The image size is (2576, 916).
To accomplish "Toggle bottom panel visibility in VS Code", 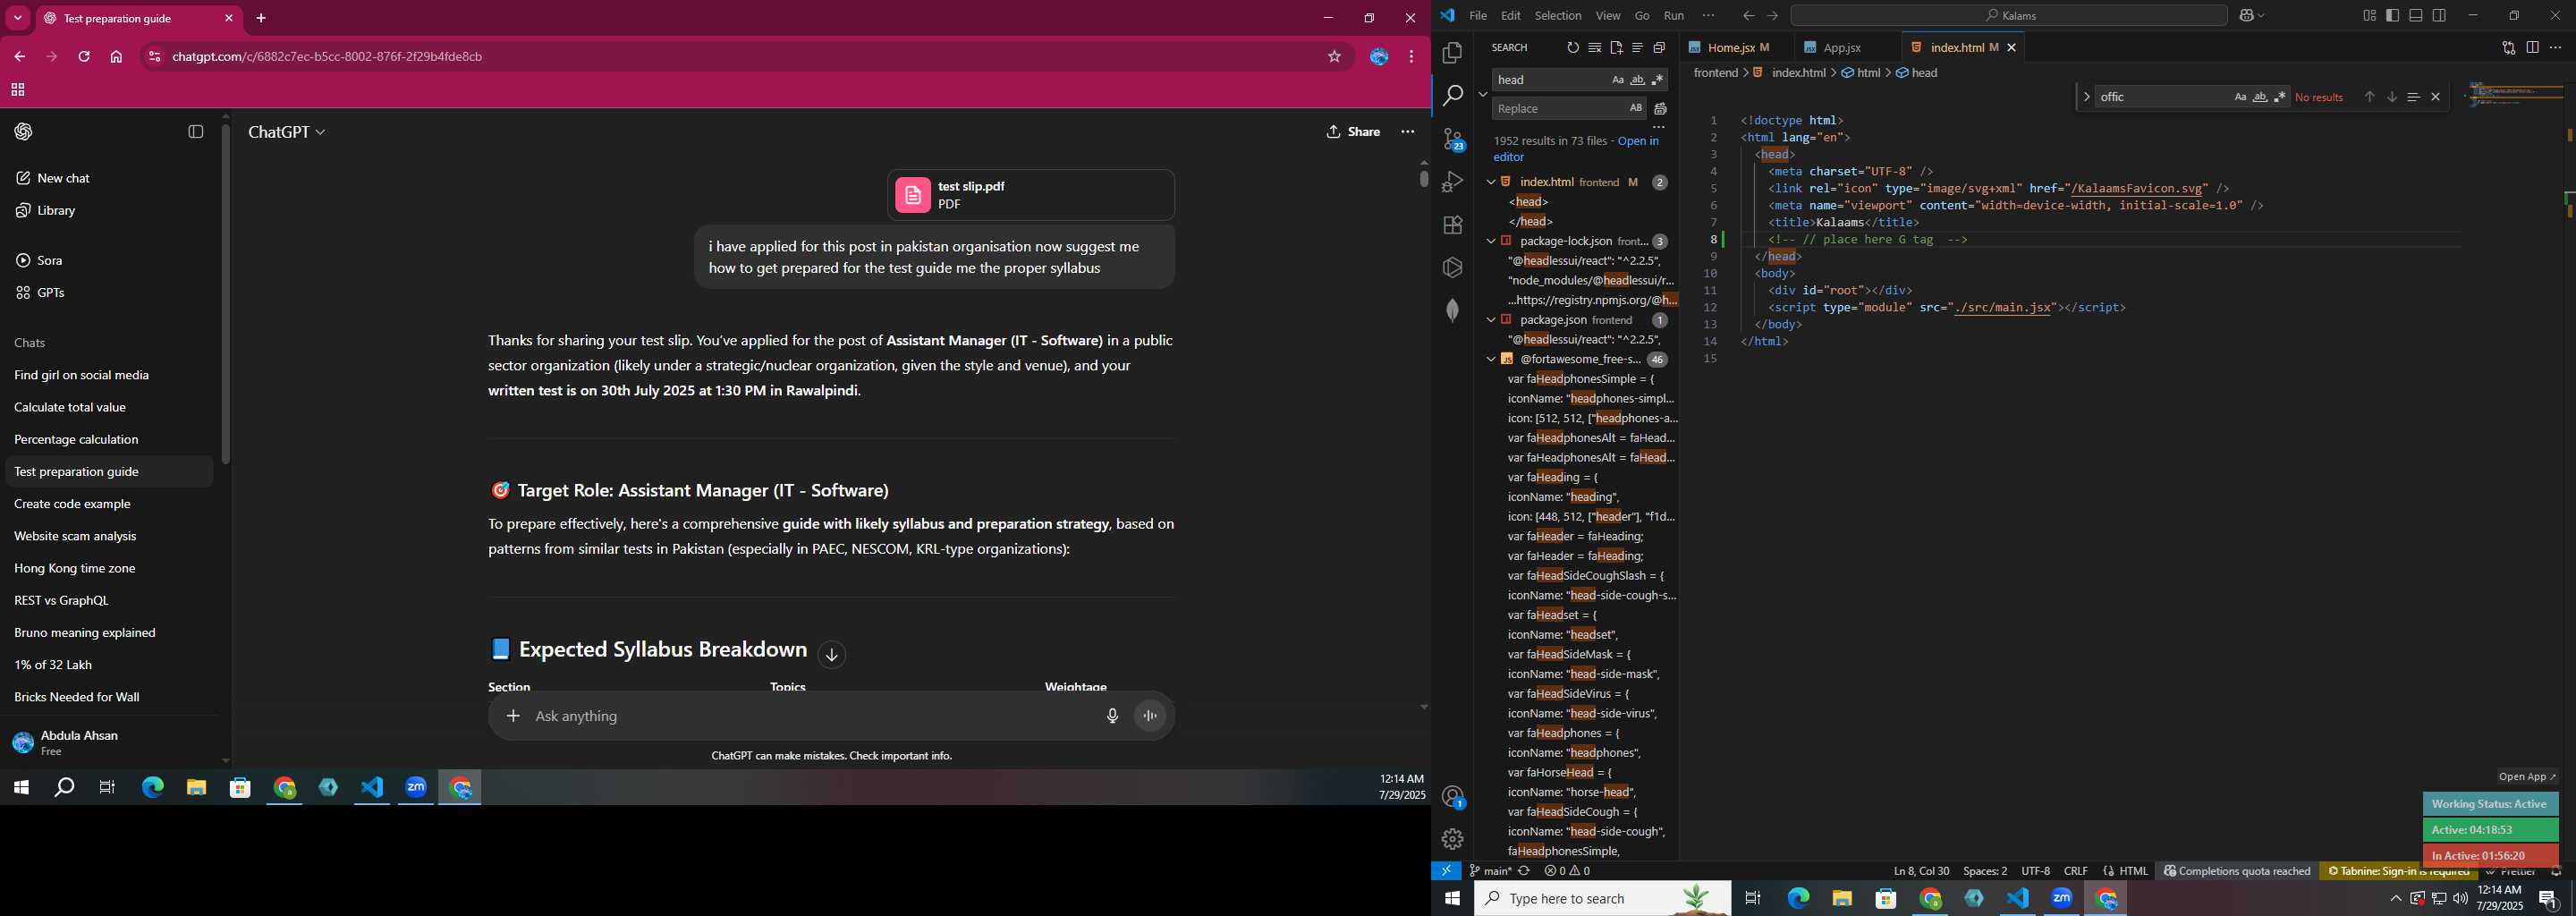I will 2416,16.
